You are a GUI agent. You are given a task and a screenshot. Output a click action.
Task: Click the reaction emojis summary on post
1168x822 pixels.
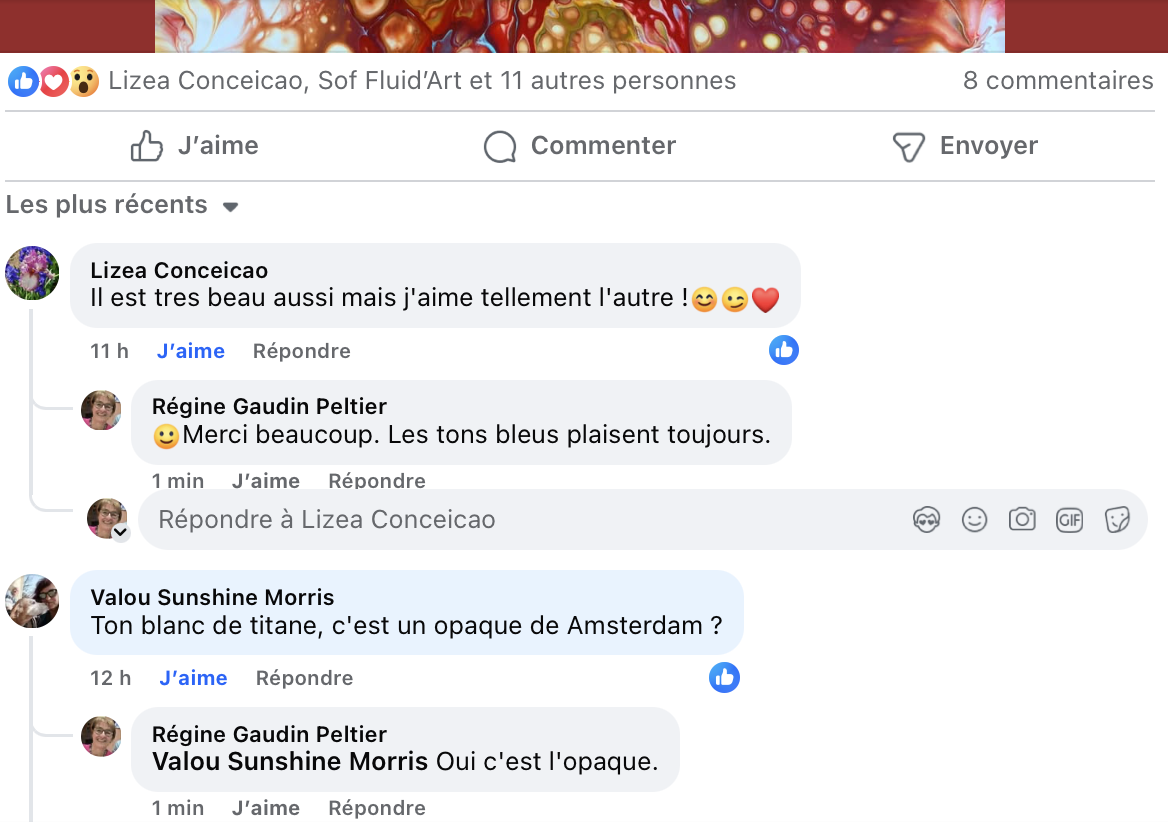54,81
